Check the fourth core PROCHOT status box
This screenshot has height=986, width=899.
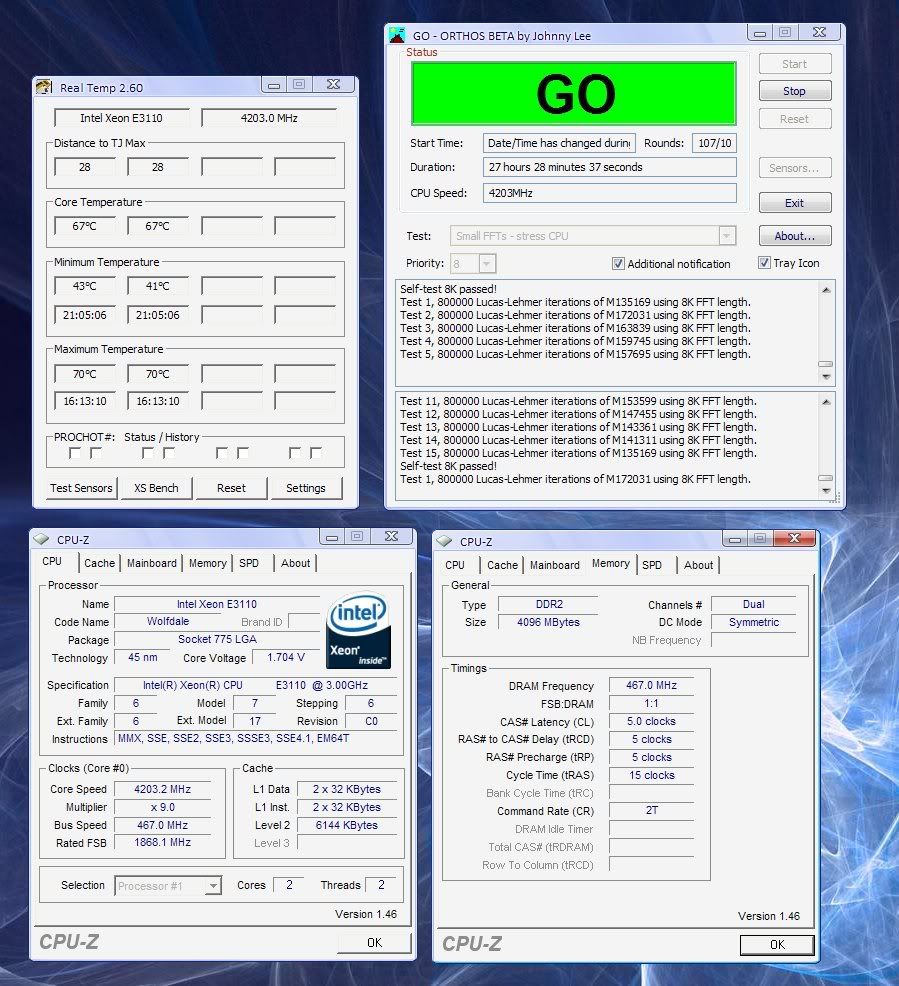[294, 453]
